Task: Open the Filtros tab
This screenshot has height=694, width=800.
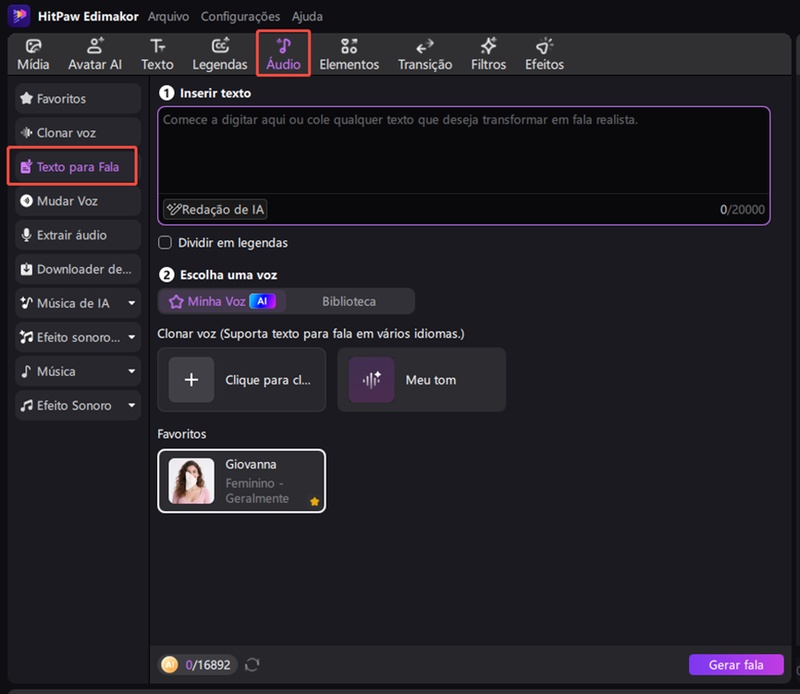Action: point(488,54)
